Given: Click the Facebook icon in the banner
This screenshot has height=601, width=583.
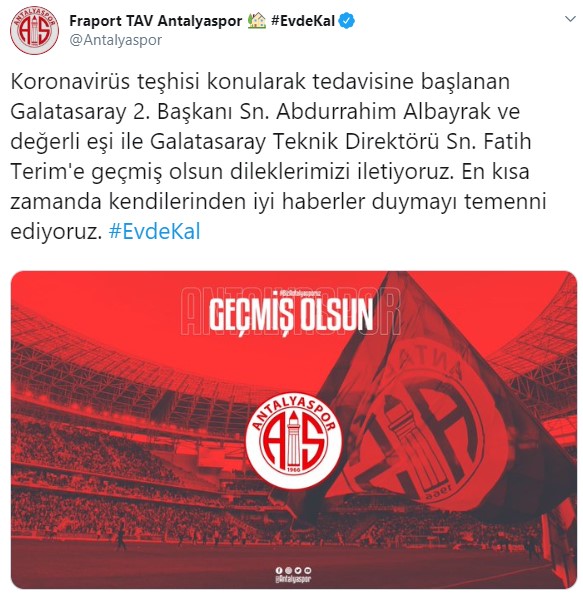Looking at the screenshot, I should coord(279,571).
